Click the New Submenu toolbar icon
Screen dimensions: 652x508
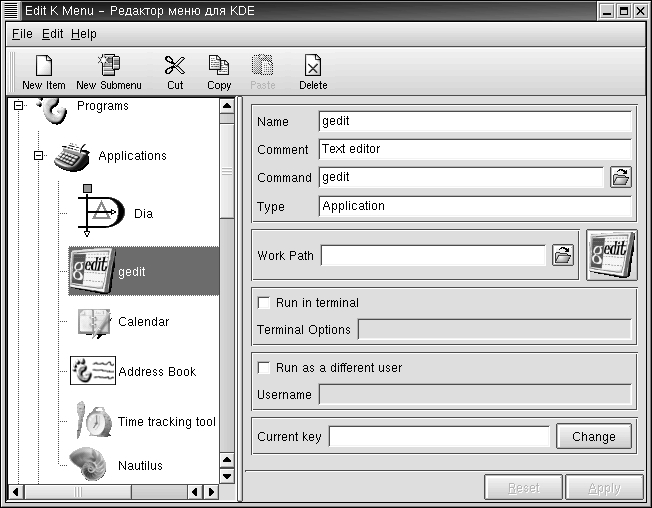tap(108, 66)
